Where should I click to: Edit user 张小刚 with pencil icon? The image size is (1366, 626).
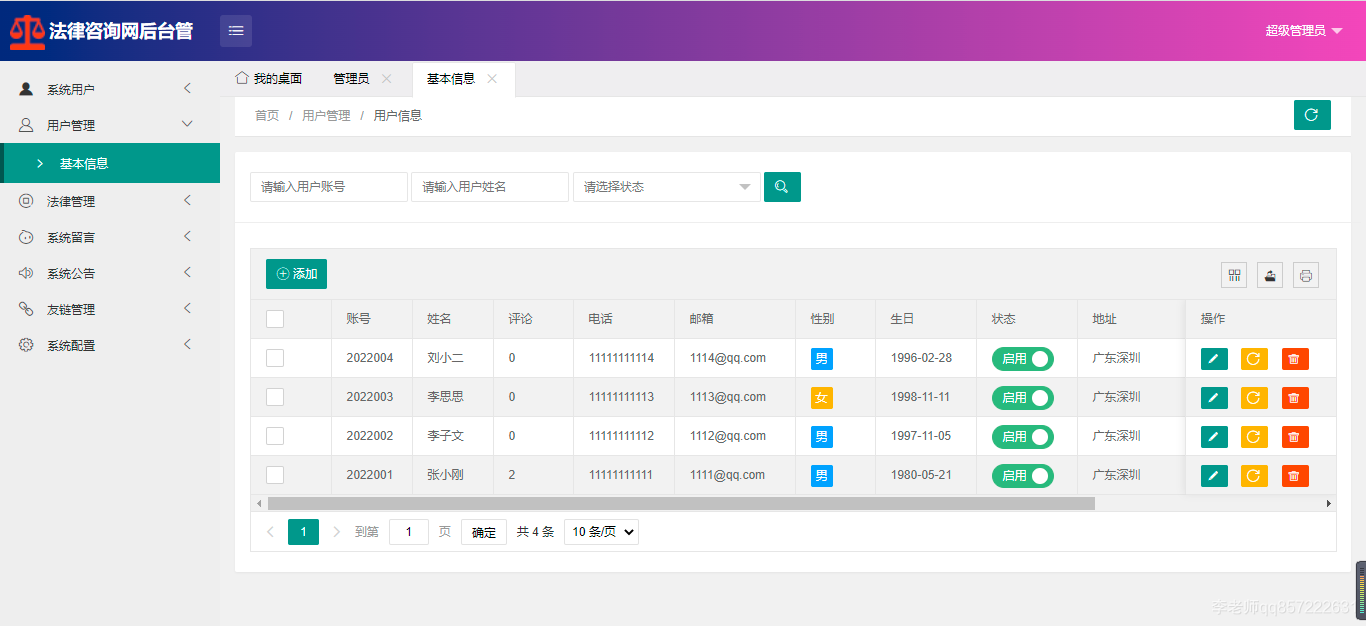click(1214, 476)
